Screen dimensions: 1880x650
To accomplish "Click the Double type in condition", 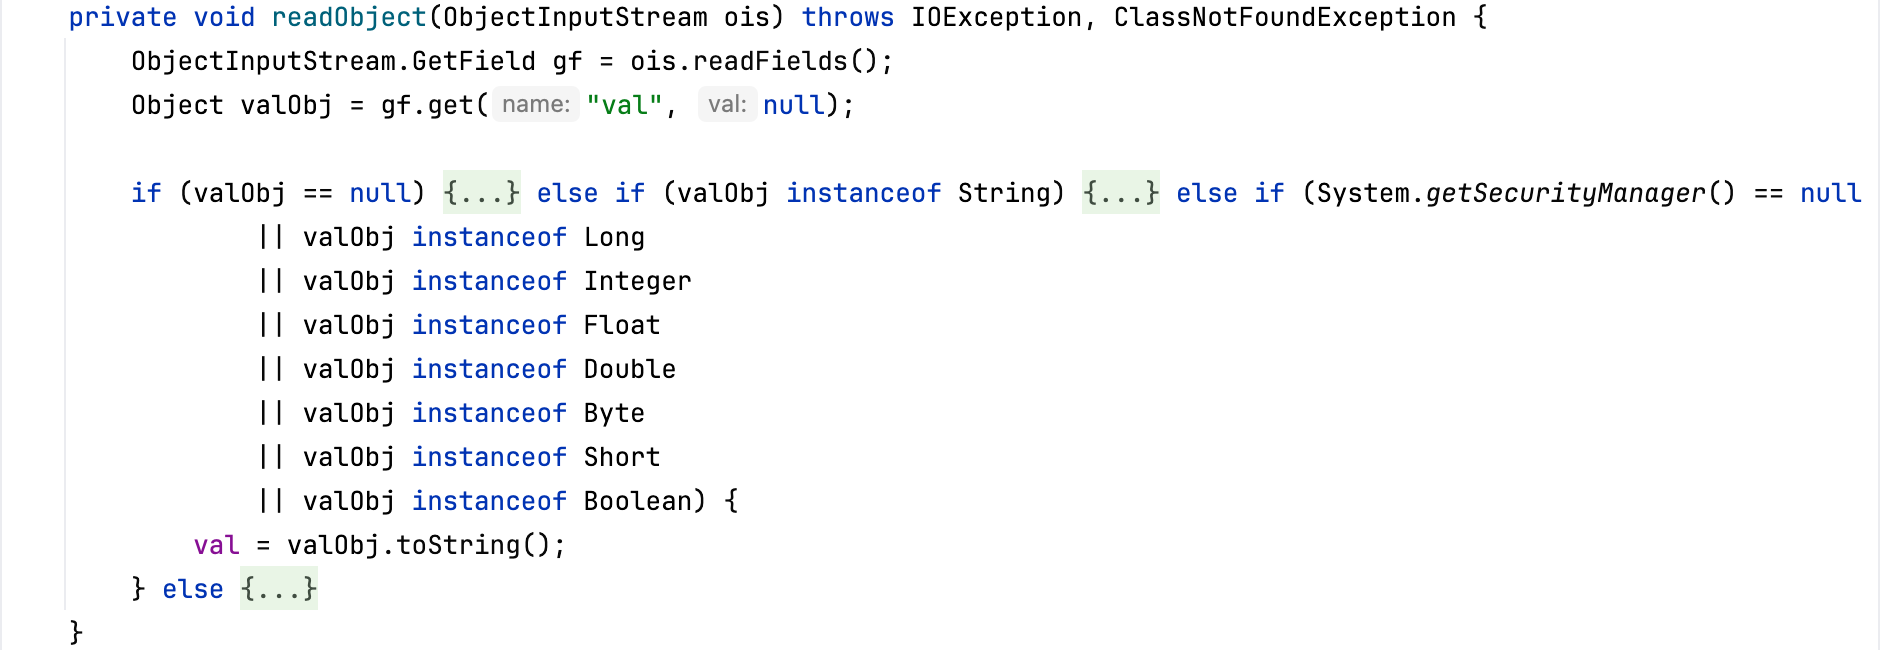I will pyautogui.click(x=630, y=369).
